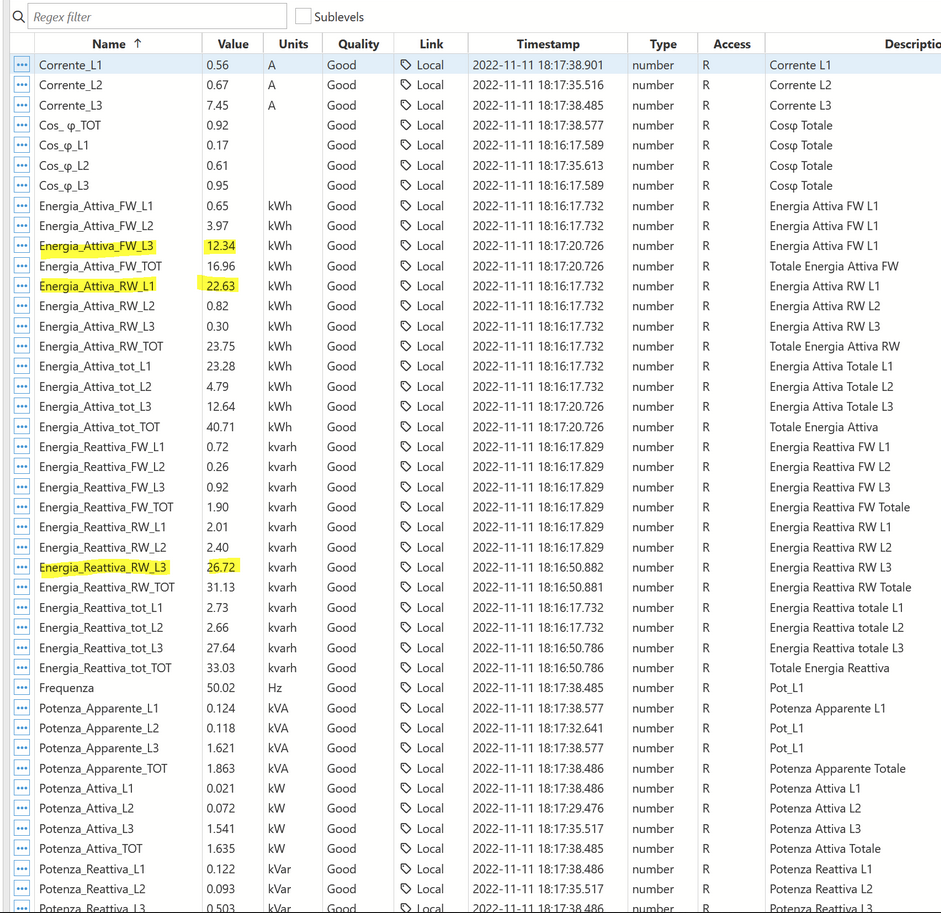Open the ellipsis menu for Corrente_L1
The height and width of the screenshot is (913, 941).
[x=22, y=65]
